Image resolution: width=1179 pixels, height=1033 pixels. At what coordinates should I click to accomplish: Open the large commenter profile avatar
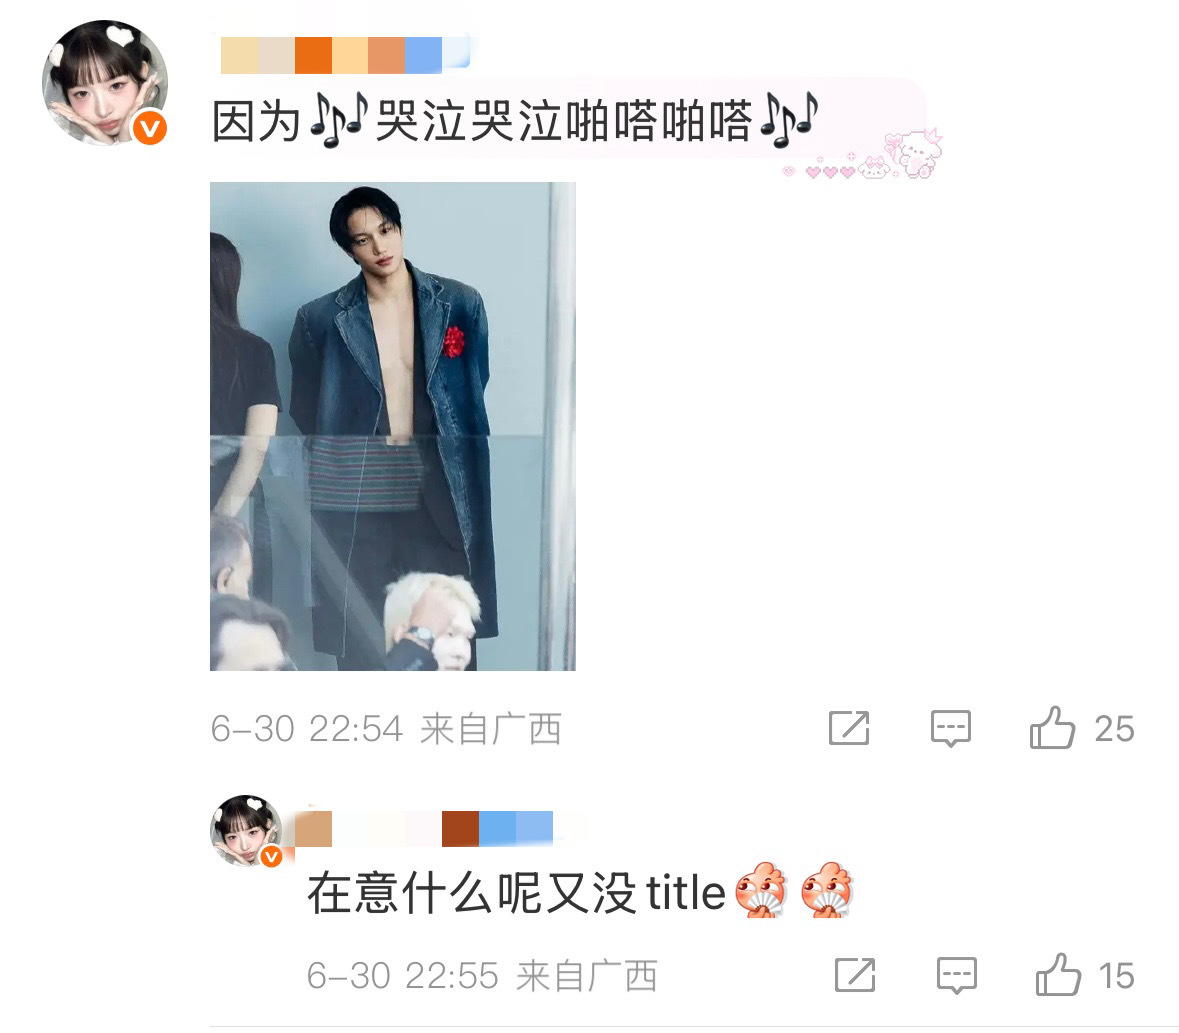[x=105, y=83]
